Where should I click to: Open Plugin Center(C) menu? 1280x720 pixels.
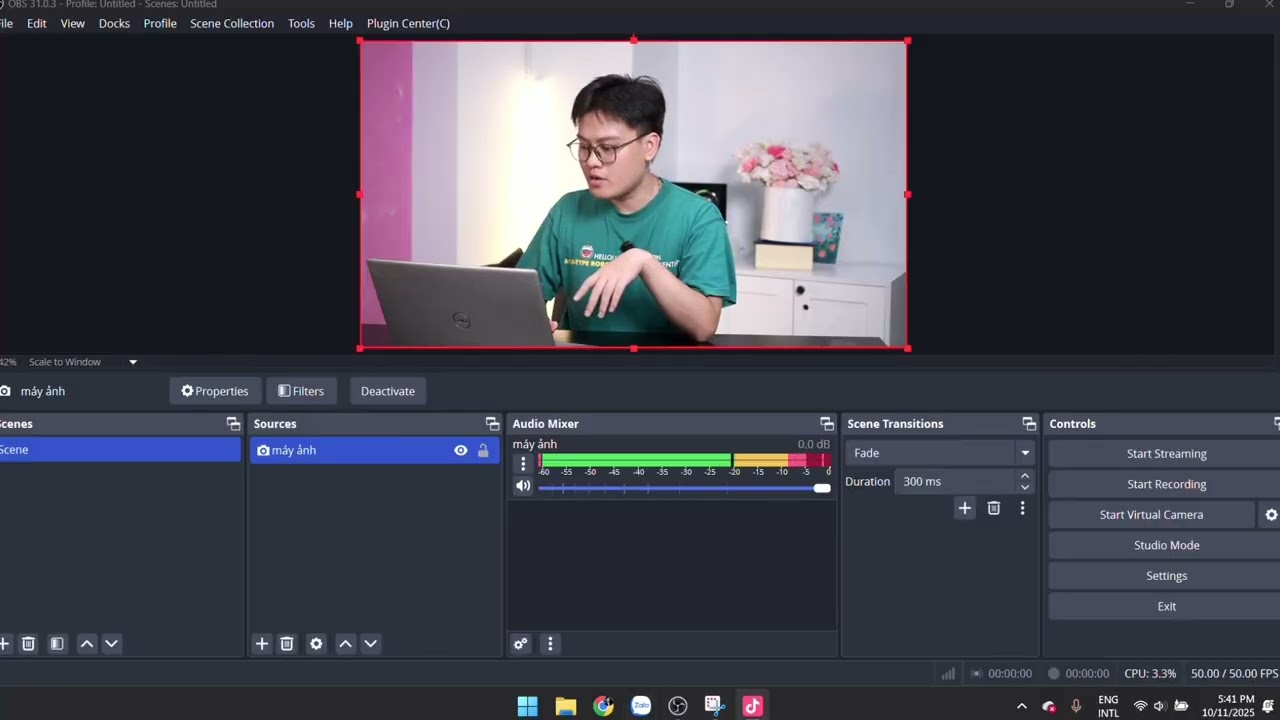[x=408, y=23]
